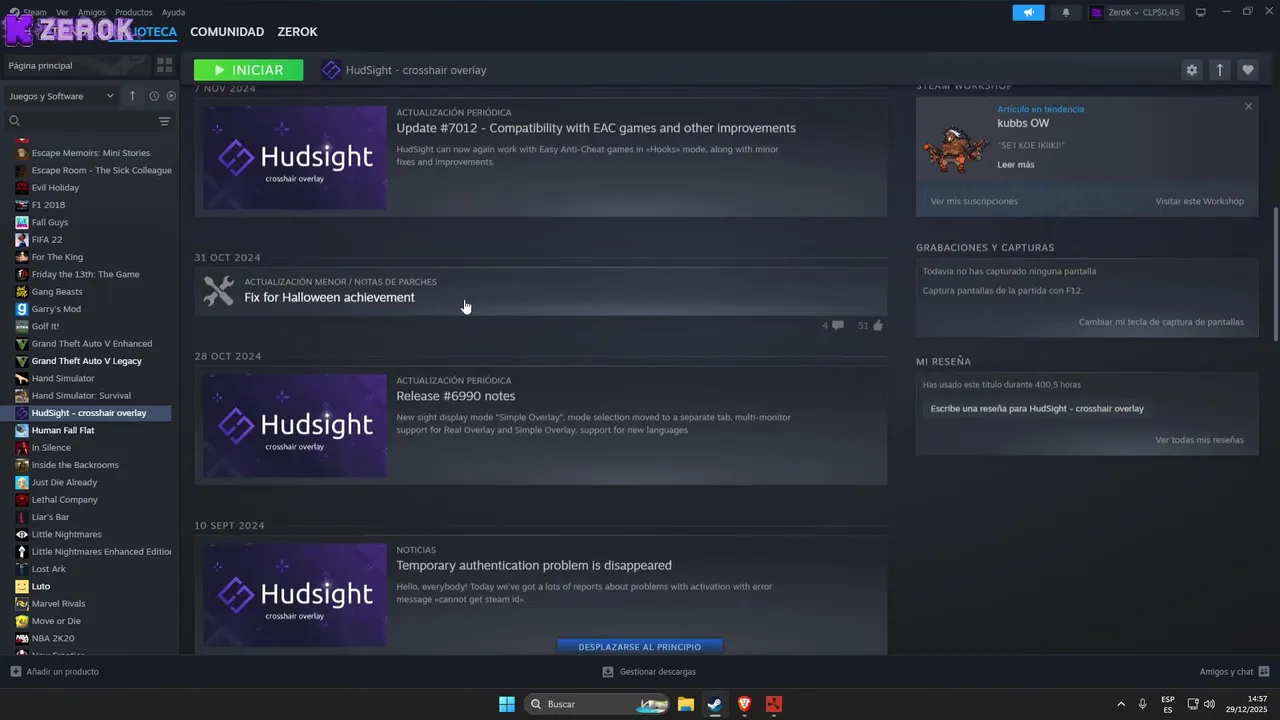Dismiss the trending article card
The height and width of the screenshot is (720, 1280).
click(x=1248, y=106)
